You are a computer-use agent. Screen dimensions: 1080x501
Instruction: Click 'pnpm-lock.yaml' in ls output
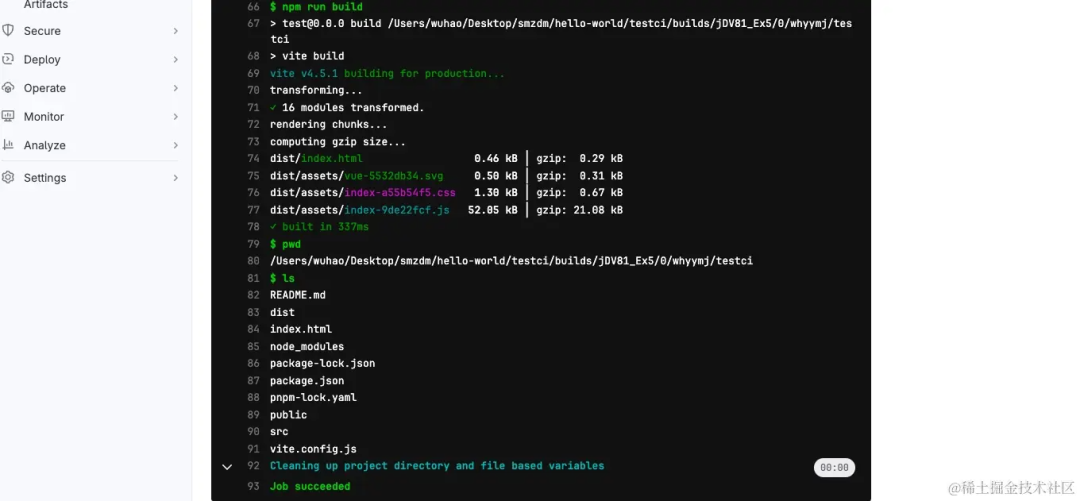pyautogui.click(x=313, y=398)
